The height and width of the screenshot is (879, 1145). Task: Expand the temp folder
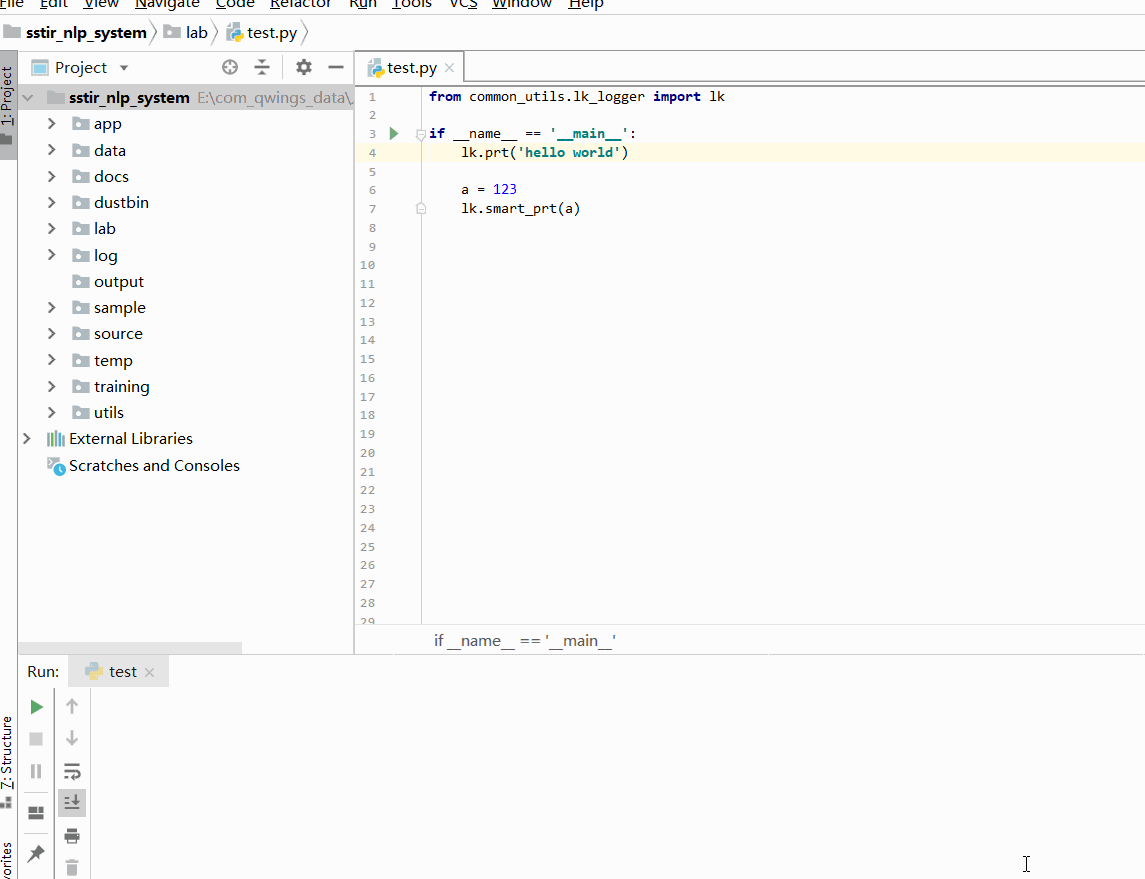52,360
